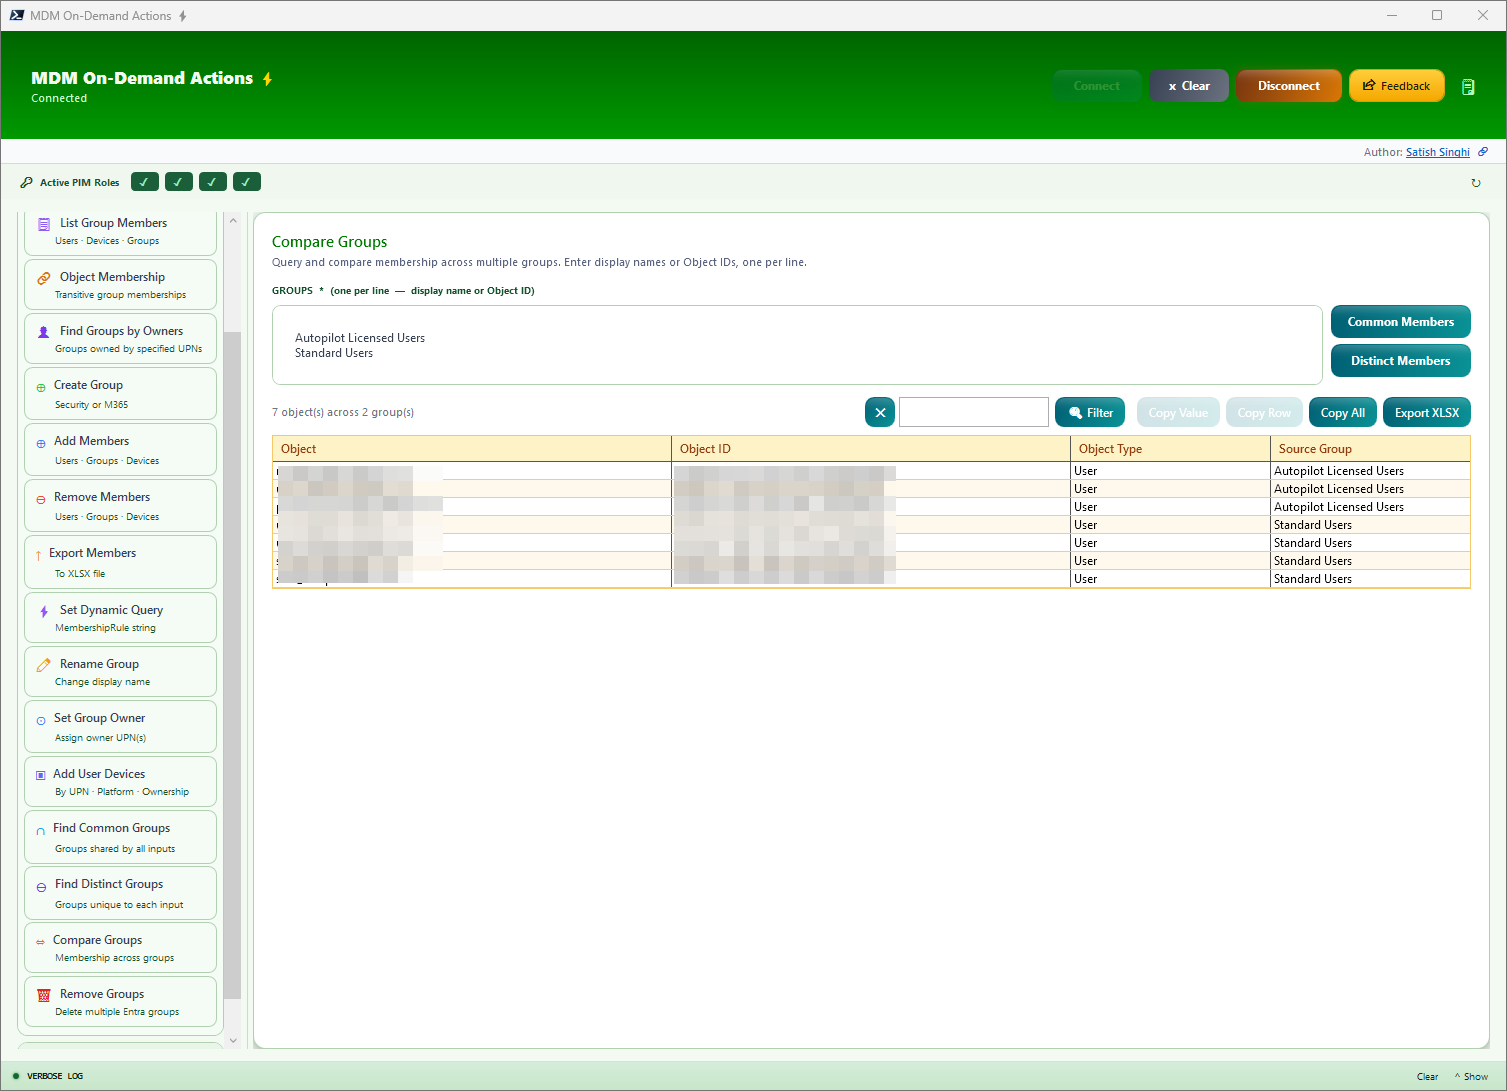Toggle the last Active PIM Roles checkmark
Screen dimensions: 1507x1091
click(x=246, y=181)
